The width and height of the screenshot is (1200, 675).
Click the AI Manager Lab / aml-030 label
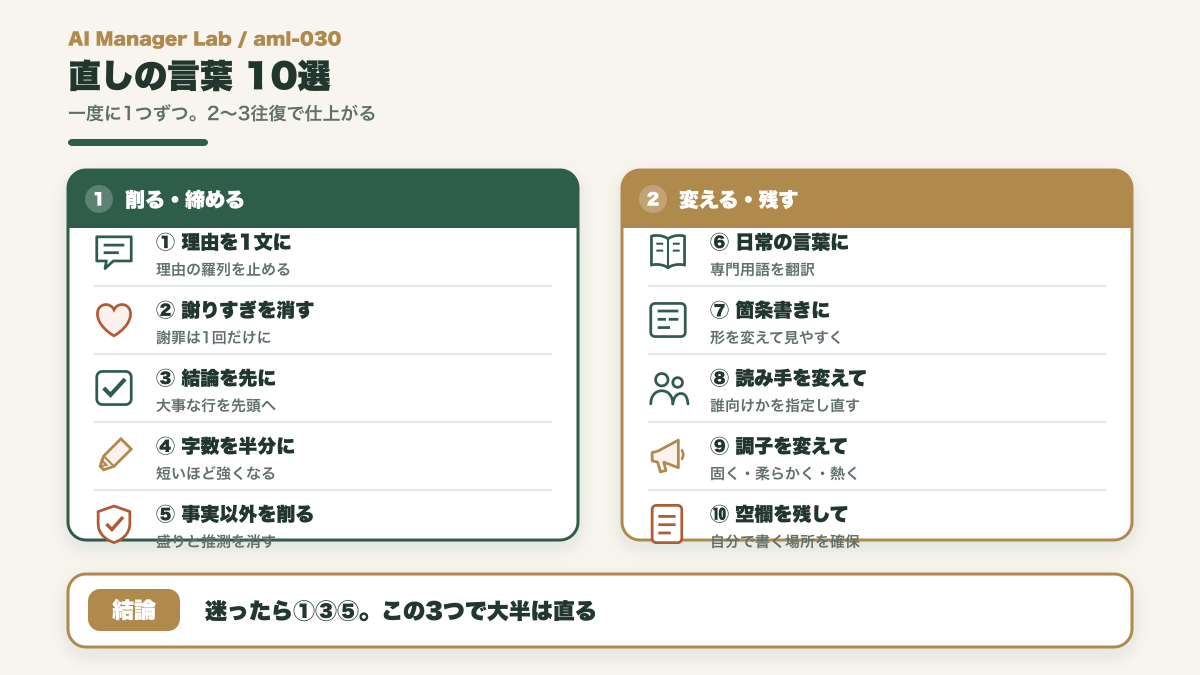tap(205, 39)
